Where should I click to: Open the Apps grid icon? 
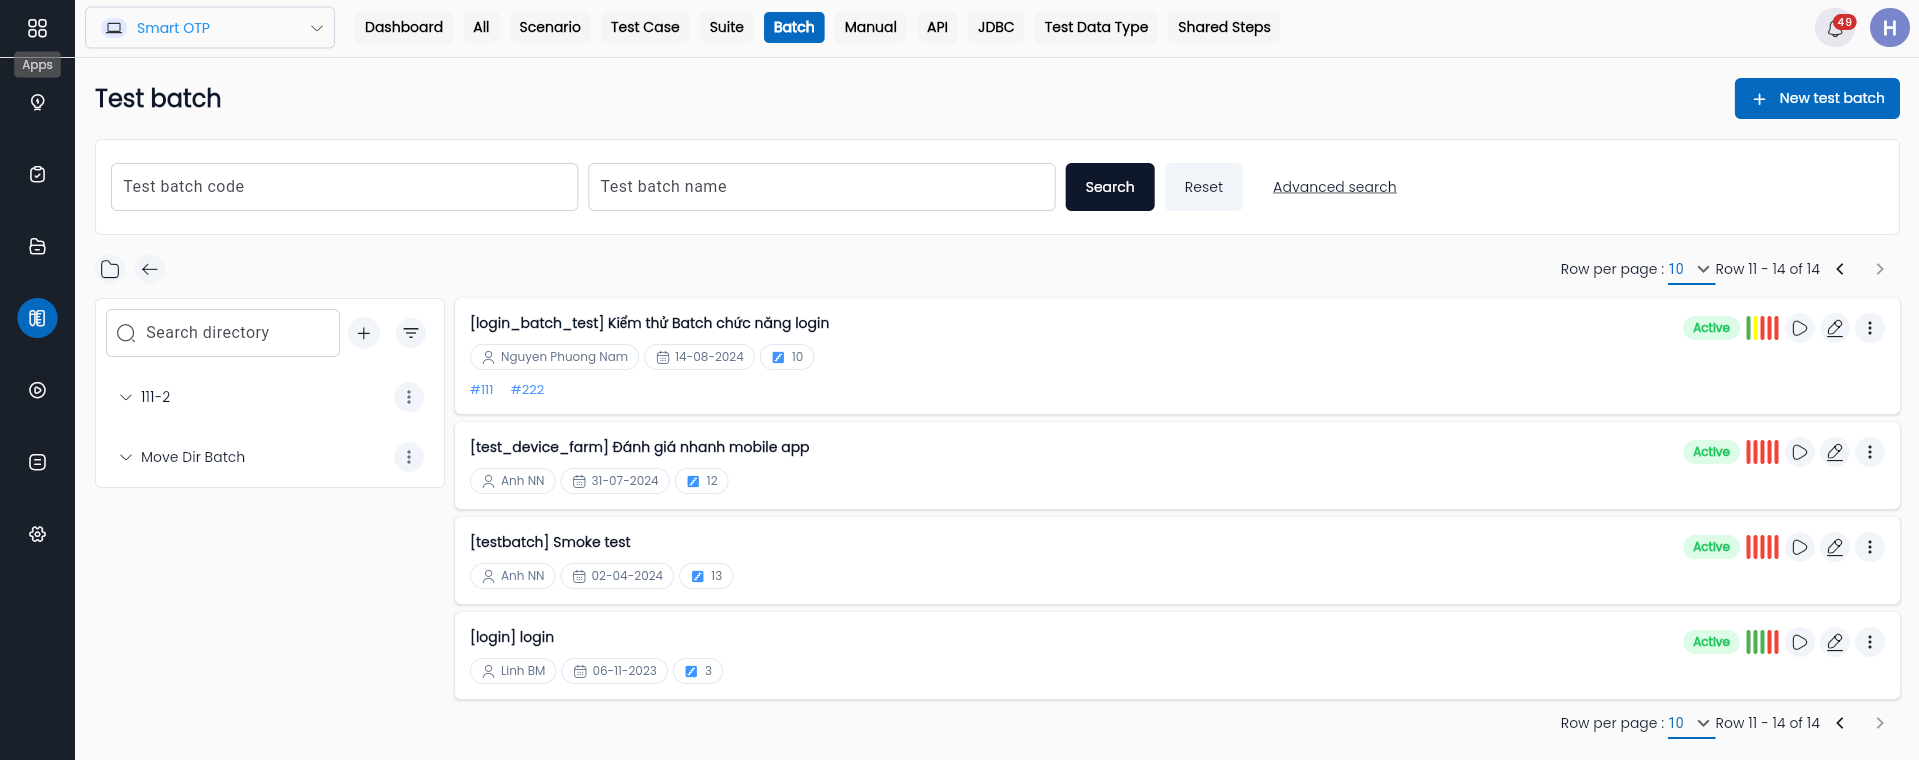point(37,28)
